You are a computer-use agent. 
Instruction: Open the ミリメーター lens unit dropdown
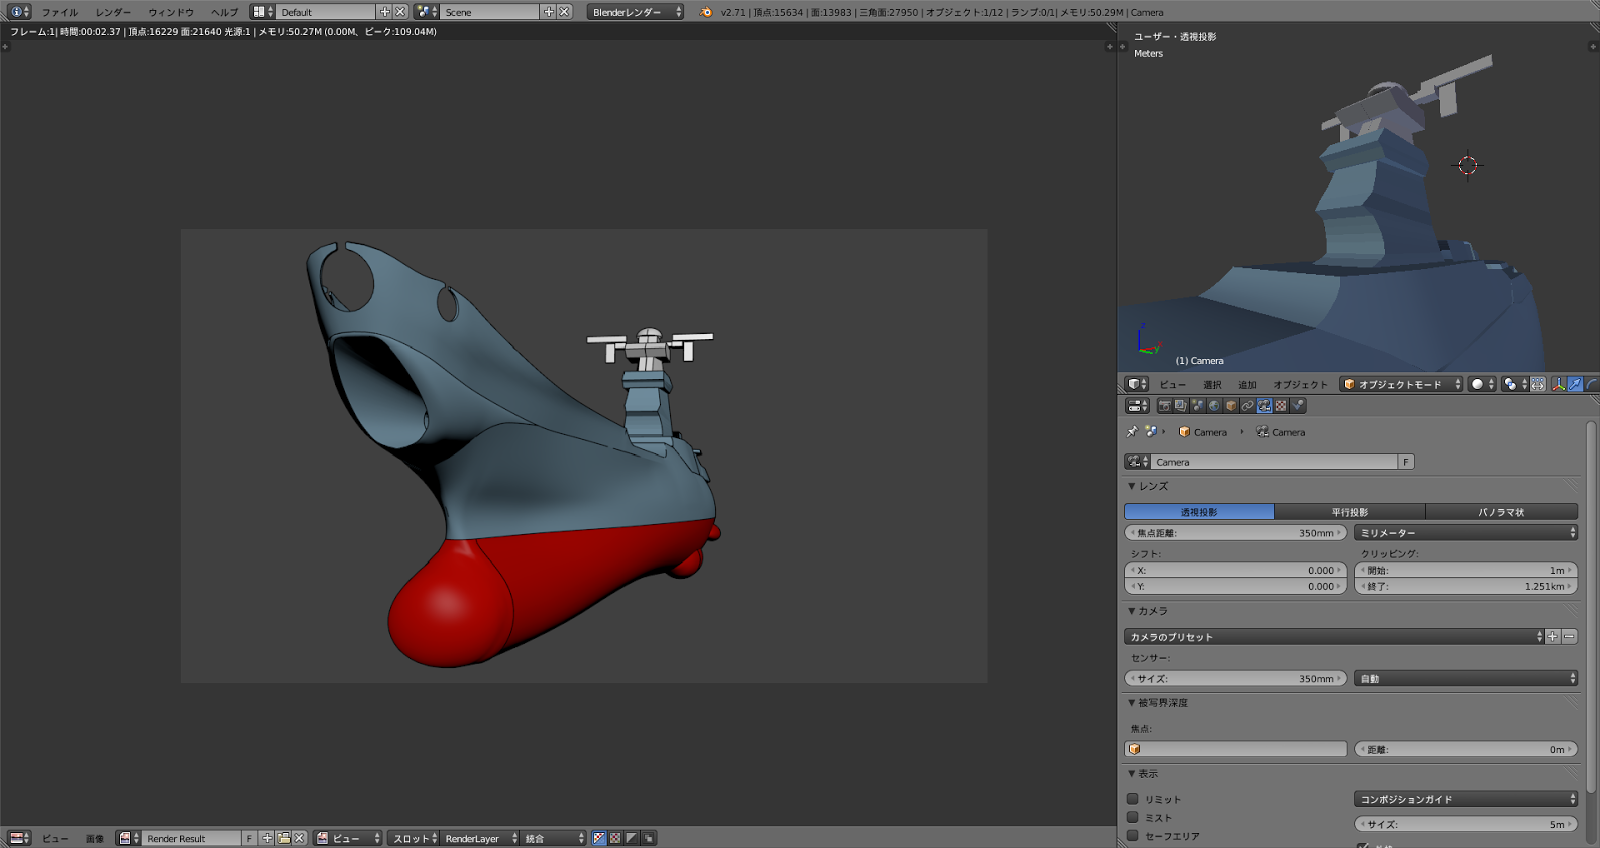pyautogui.click(x=1466, y=533)
